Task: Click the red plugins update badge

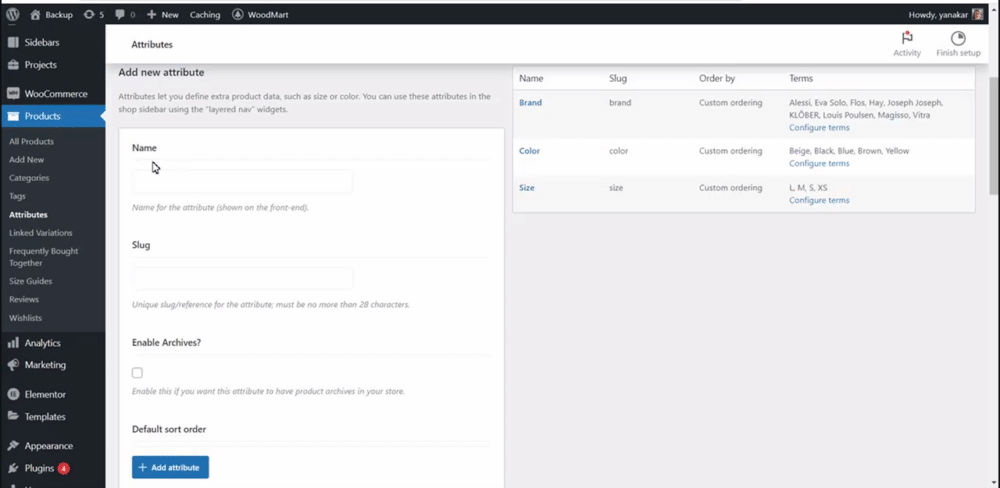Action: point(63,468)
